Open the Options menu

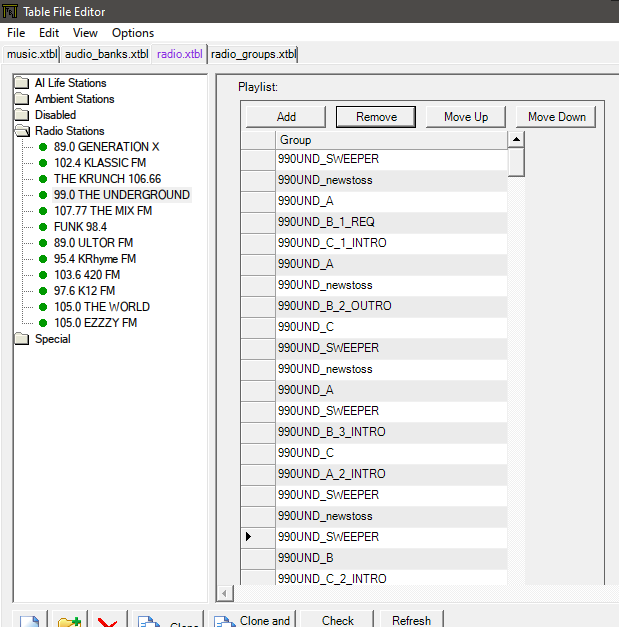[133, 33]
